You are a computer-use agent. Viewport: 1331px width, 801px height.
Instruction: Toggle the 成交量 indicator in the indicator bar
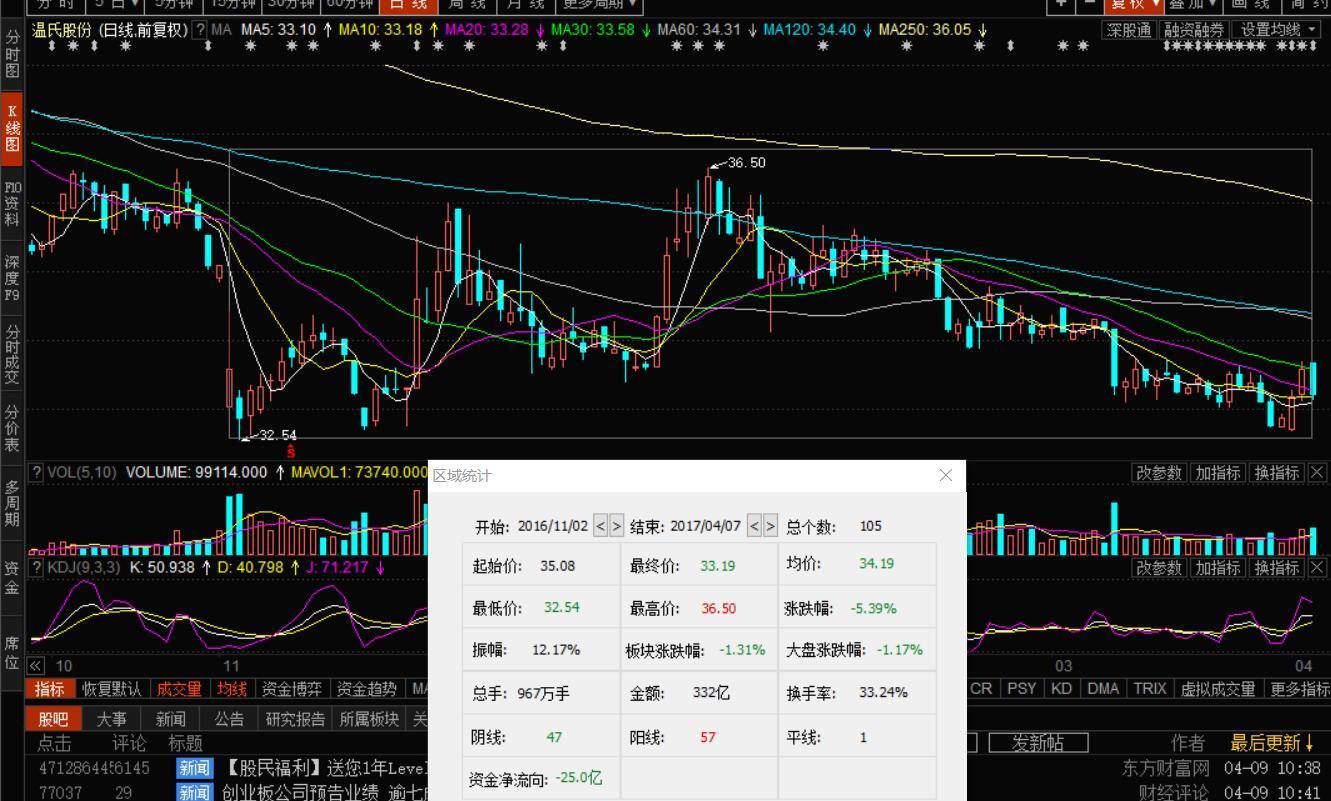click(x=180, y=689)
